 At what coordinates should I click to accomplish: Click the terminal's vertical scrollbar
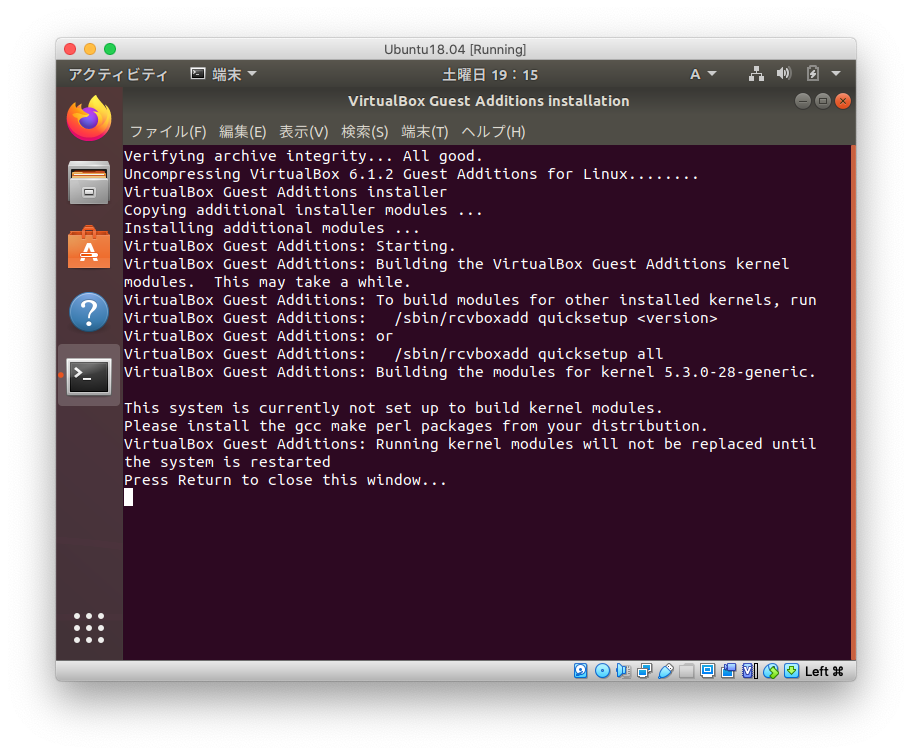[x=853, y=402]
